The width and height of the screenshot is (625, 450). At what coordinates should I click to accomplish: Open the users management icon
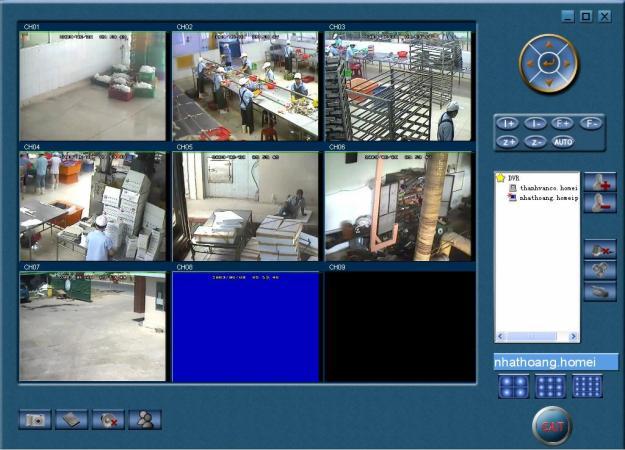(145, 419)
